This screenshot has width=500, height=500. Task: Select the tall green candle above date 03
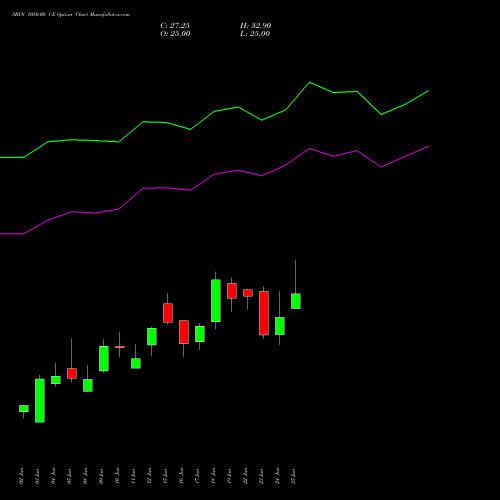[40, 400]
